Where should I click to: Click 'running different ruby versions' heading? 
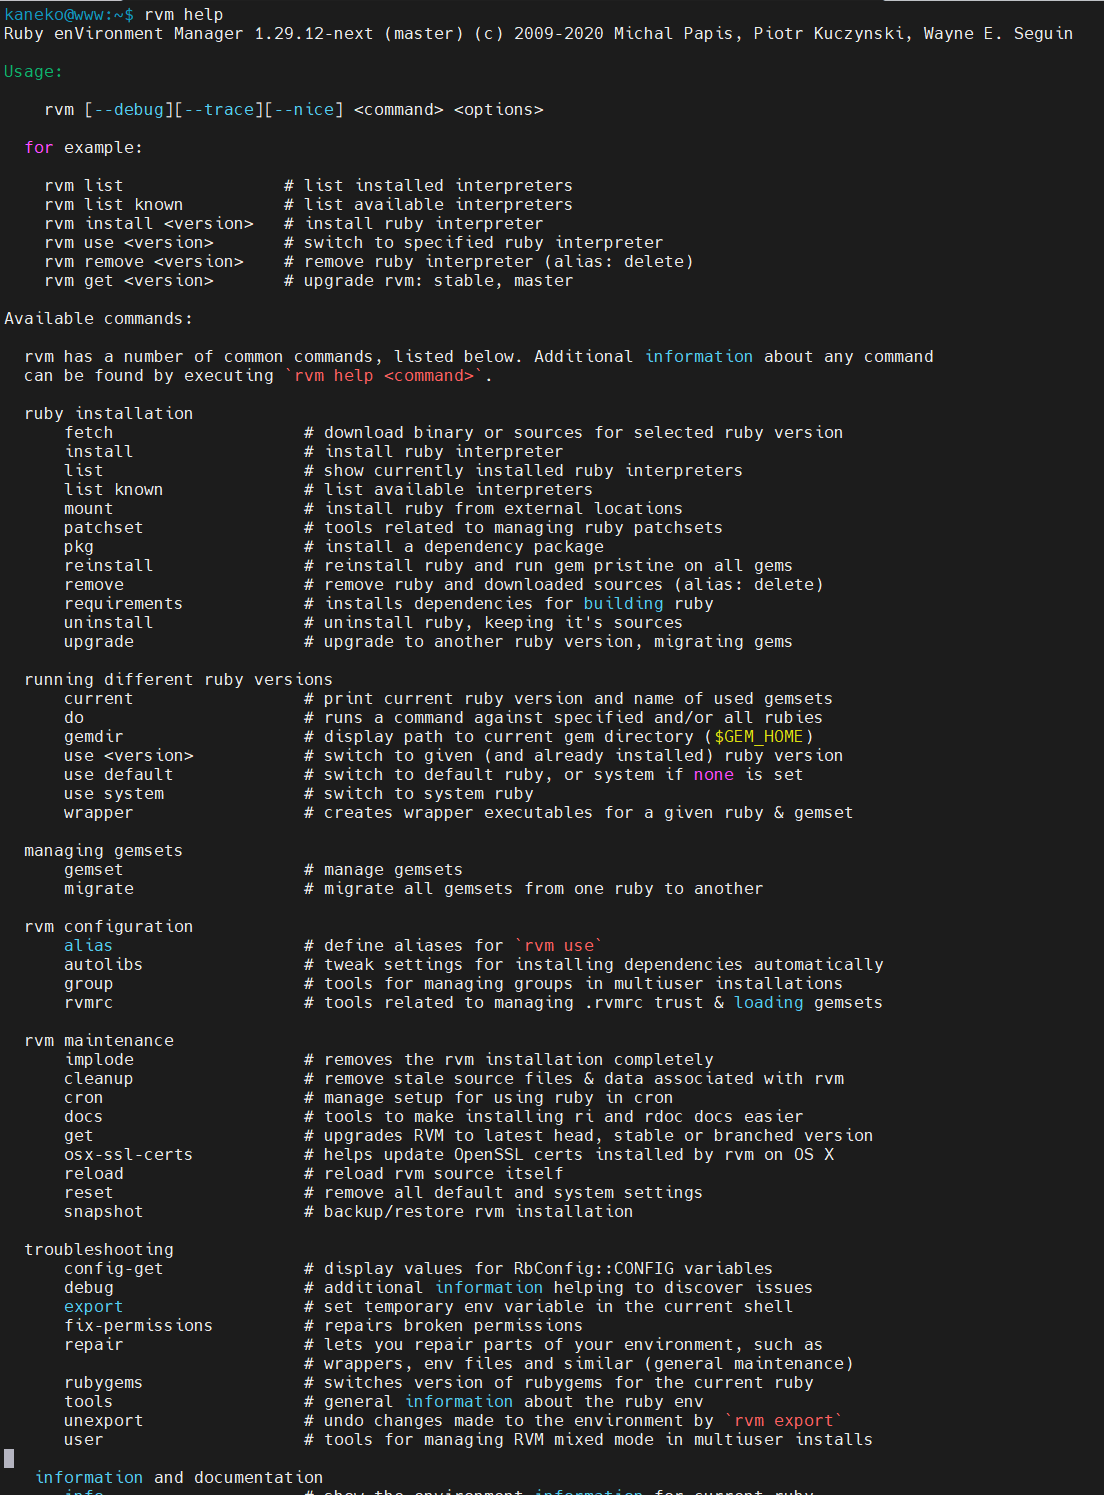(x=179, y=680)
